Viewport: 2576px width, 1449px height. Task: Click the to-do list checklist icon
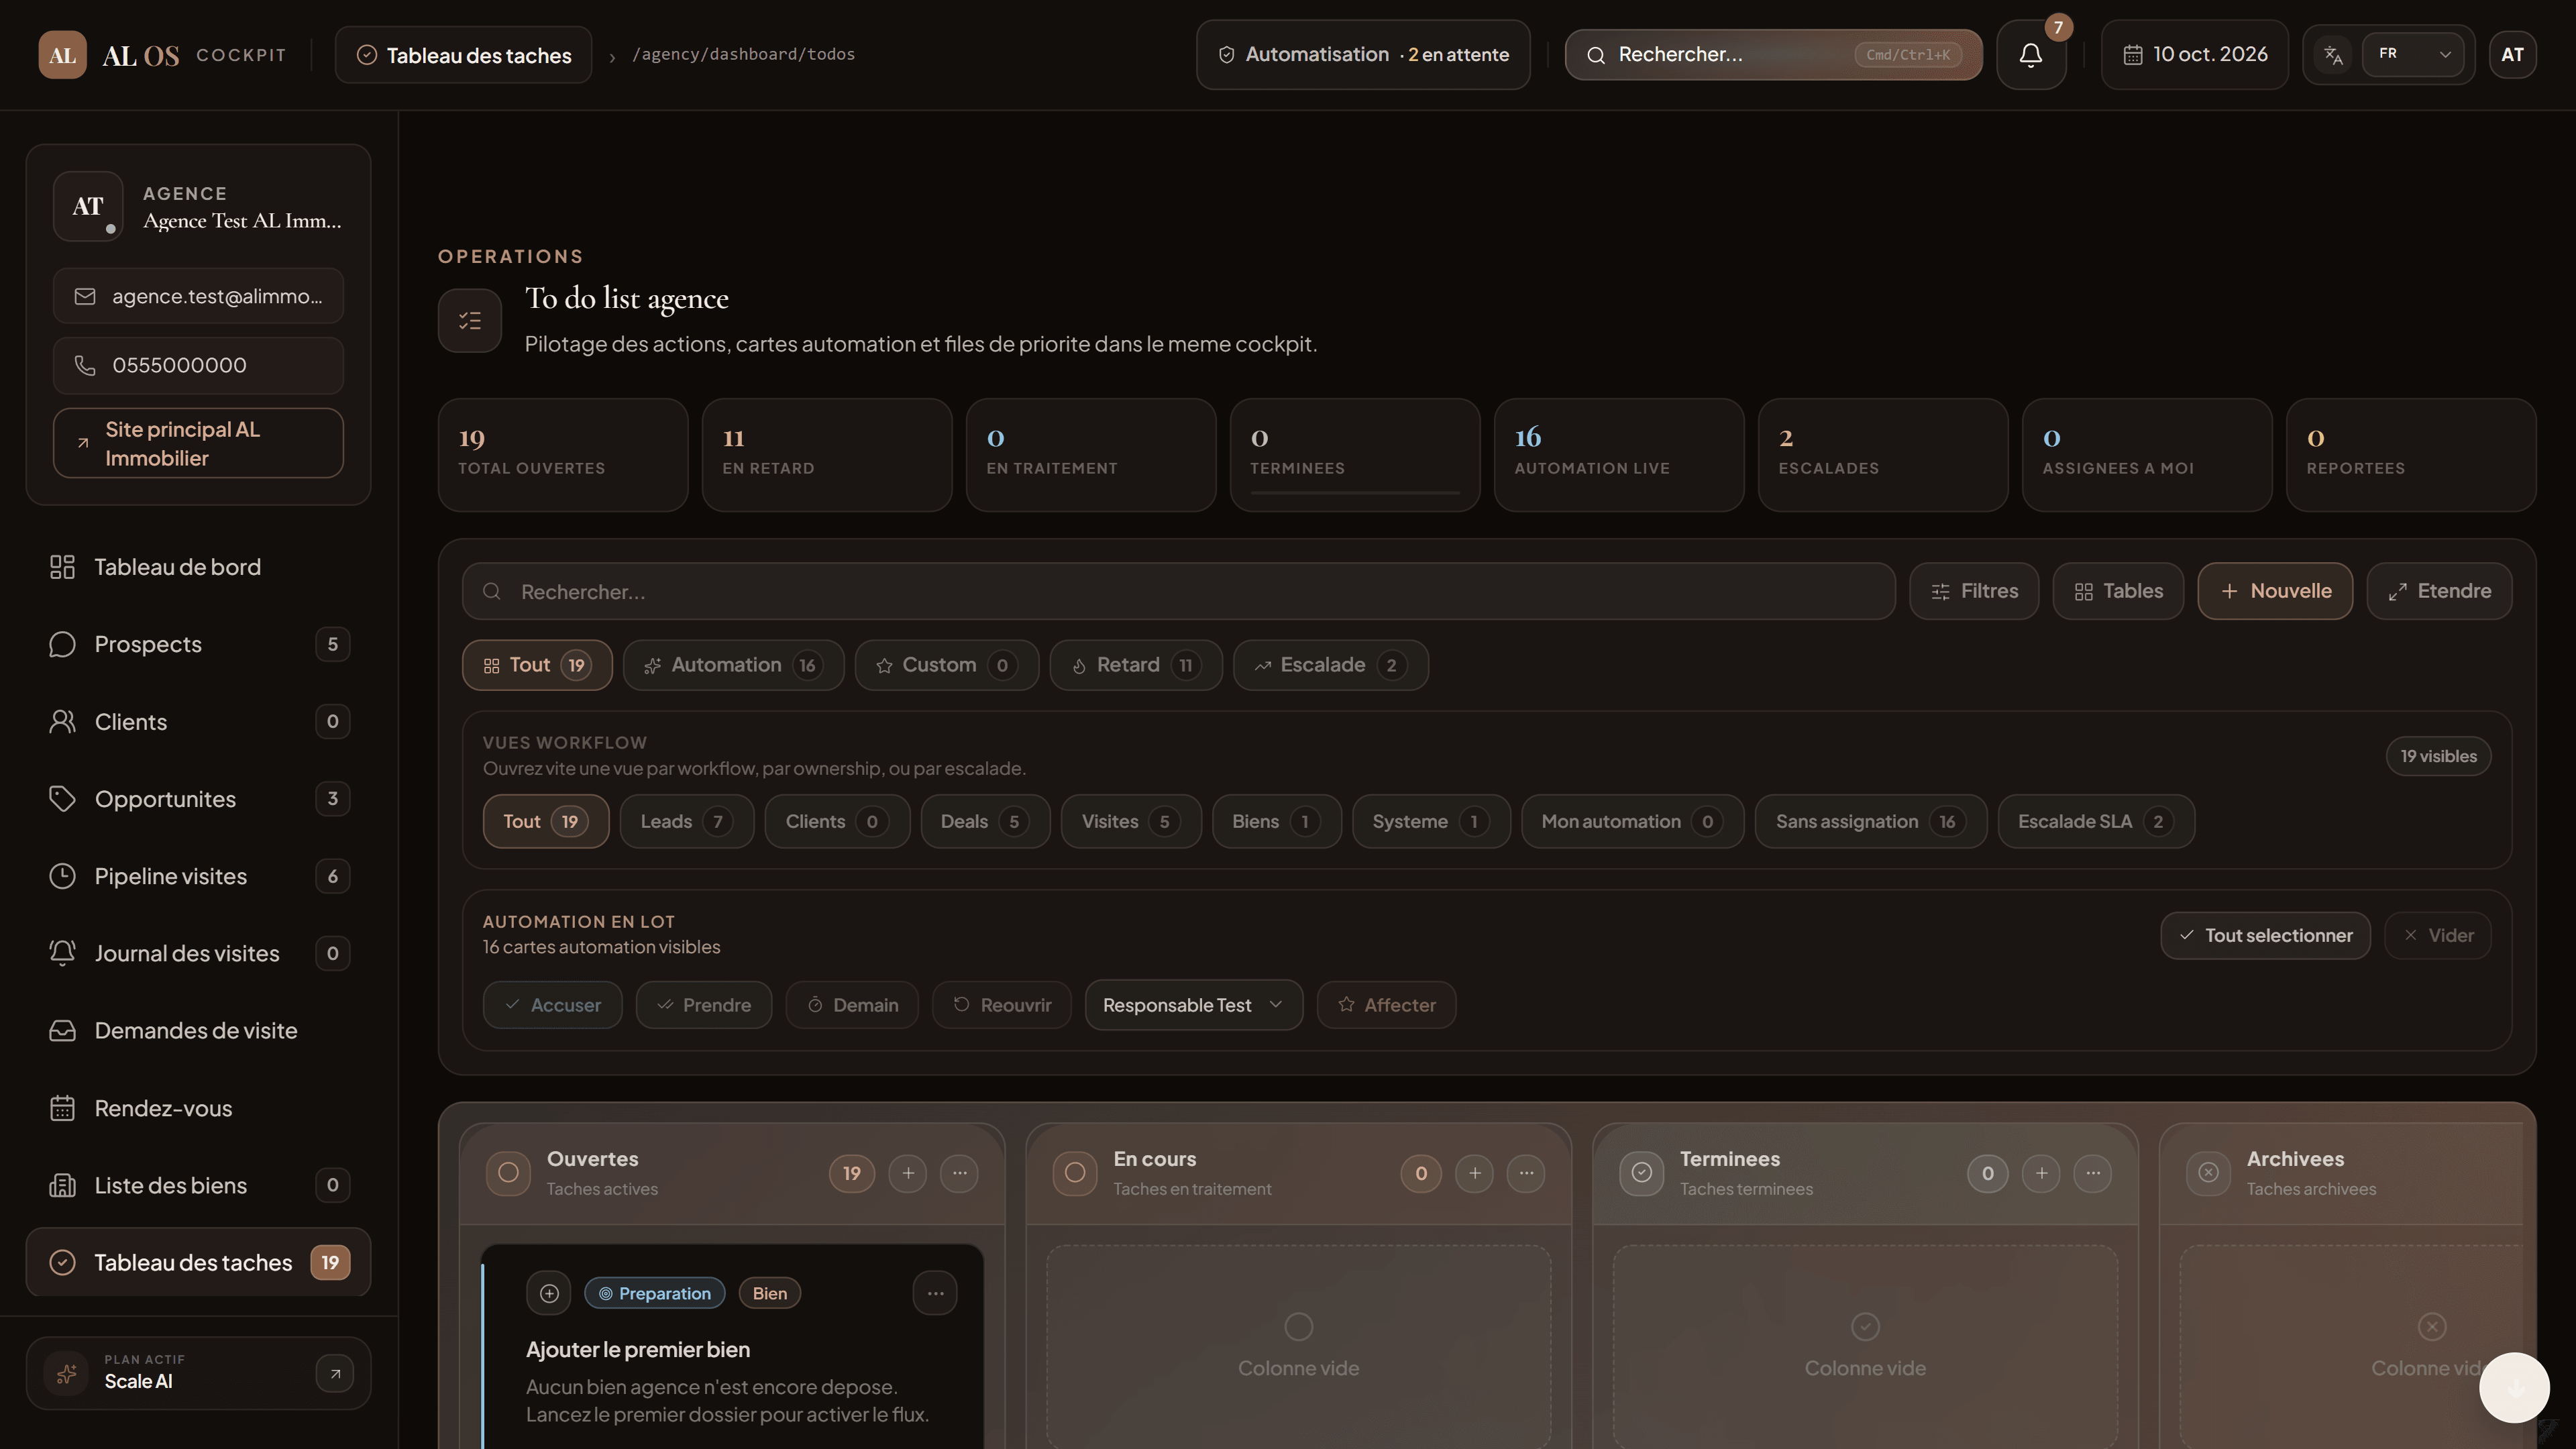(470, 320)
